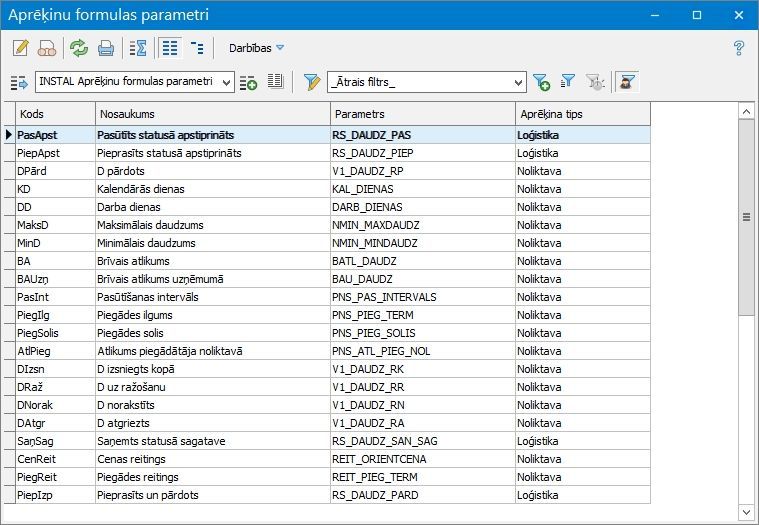Click the BATL_DAUDZ parameter cell
The width and height of the screenshot is (759, 525).
(x=423, y=261)
